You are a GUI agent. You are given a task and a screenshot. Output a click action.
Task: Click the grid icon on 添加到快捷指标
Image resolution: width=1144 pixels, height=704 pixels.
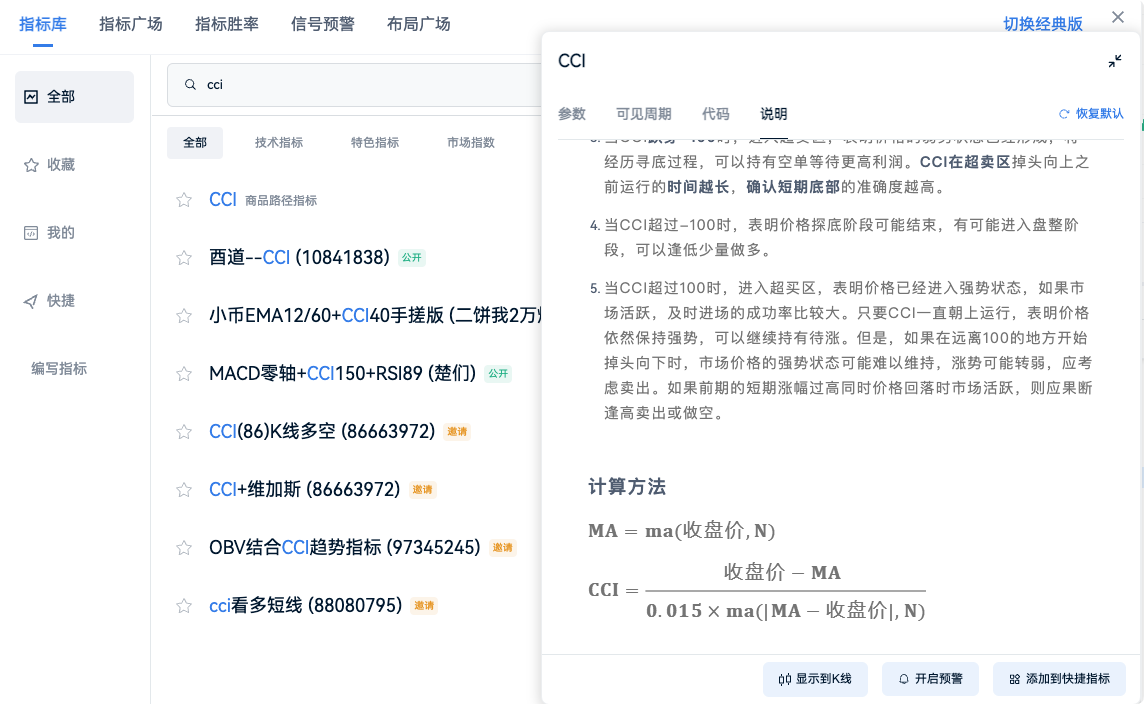[x=1015, y=679]
